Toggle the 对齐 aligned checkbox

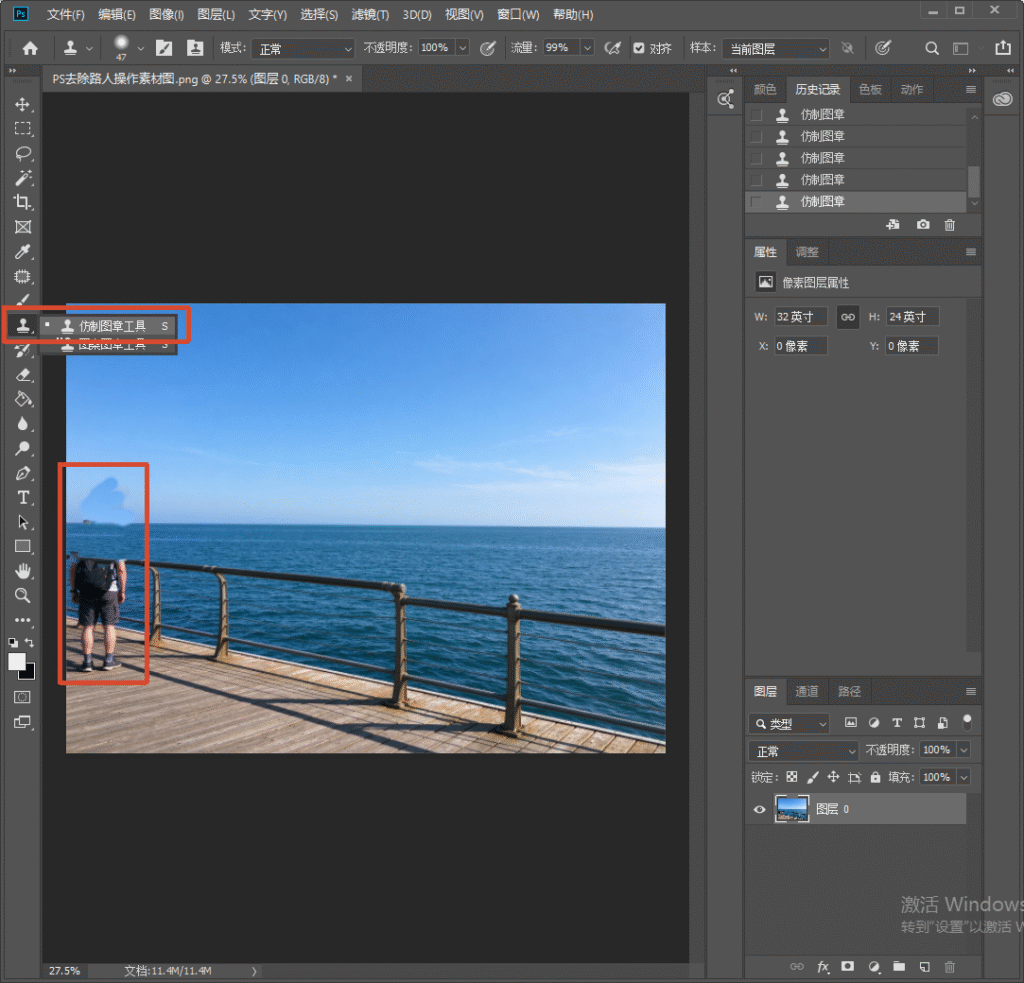click(x=639, y=48)
